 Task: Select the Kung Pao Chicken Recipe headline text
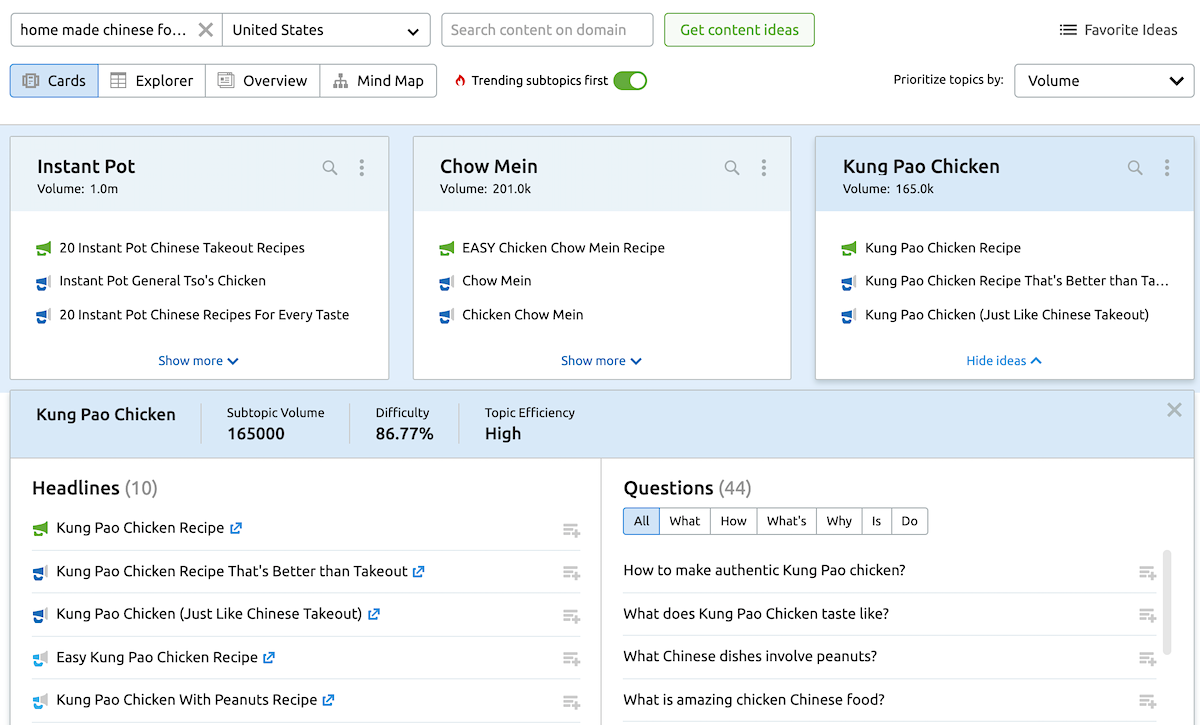pos(140,528)
